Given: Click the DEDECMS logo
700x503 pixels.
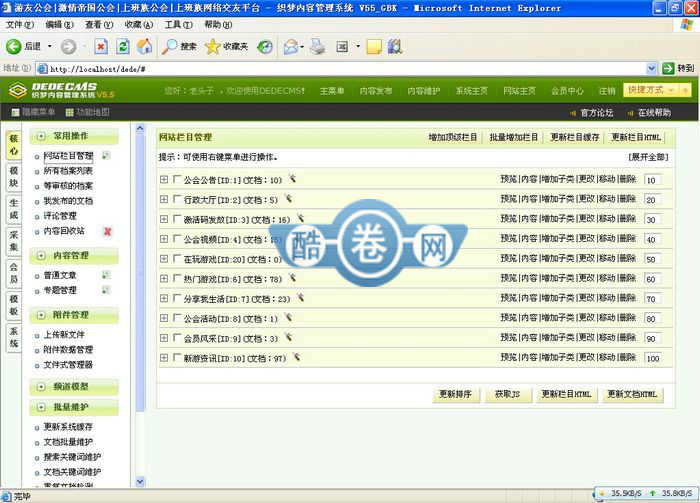Looking at the screenshot, I should [x=61, y=90].
